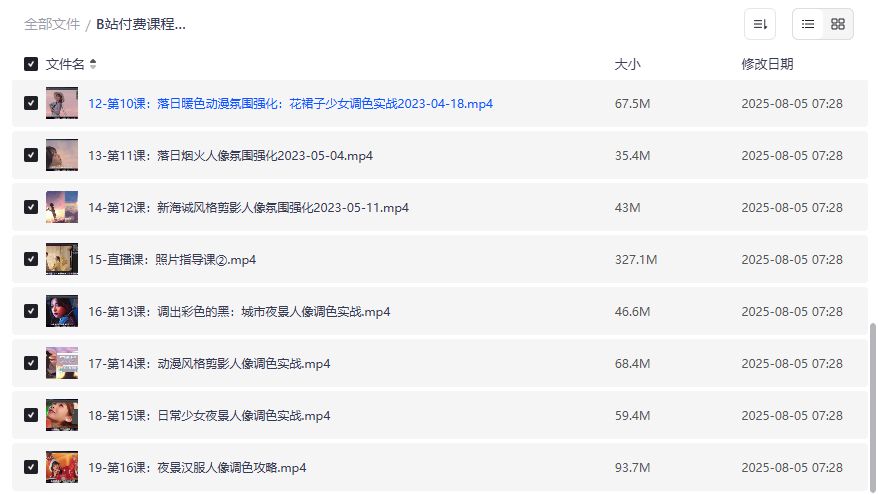
Task: Uncheck the 13-第11课 file checkbox
Action: tap(31, 155)
